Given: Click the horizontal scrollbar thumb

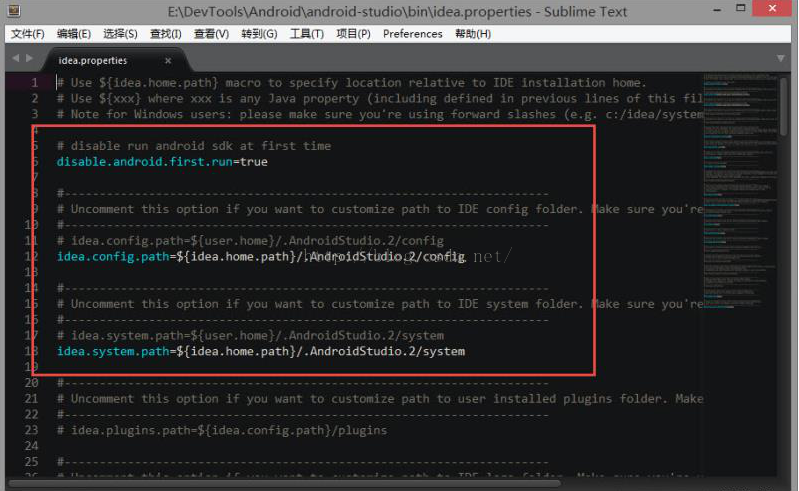Looking at the screenshot, I should [285, 482].
